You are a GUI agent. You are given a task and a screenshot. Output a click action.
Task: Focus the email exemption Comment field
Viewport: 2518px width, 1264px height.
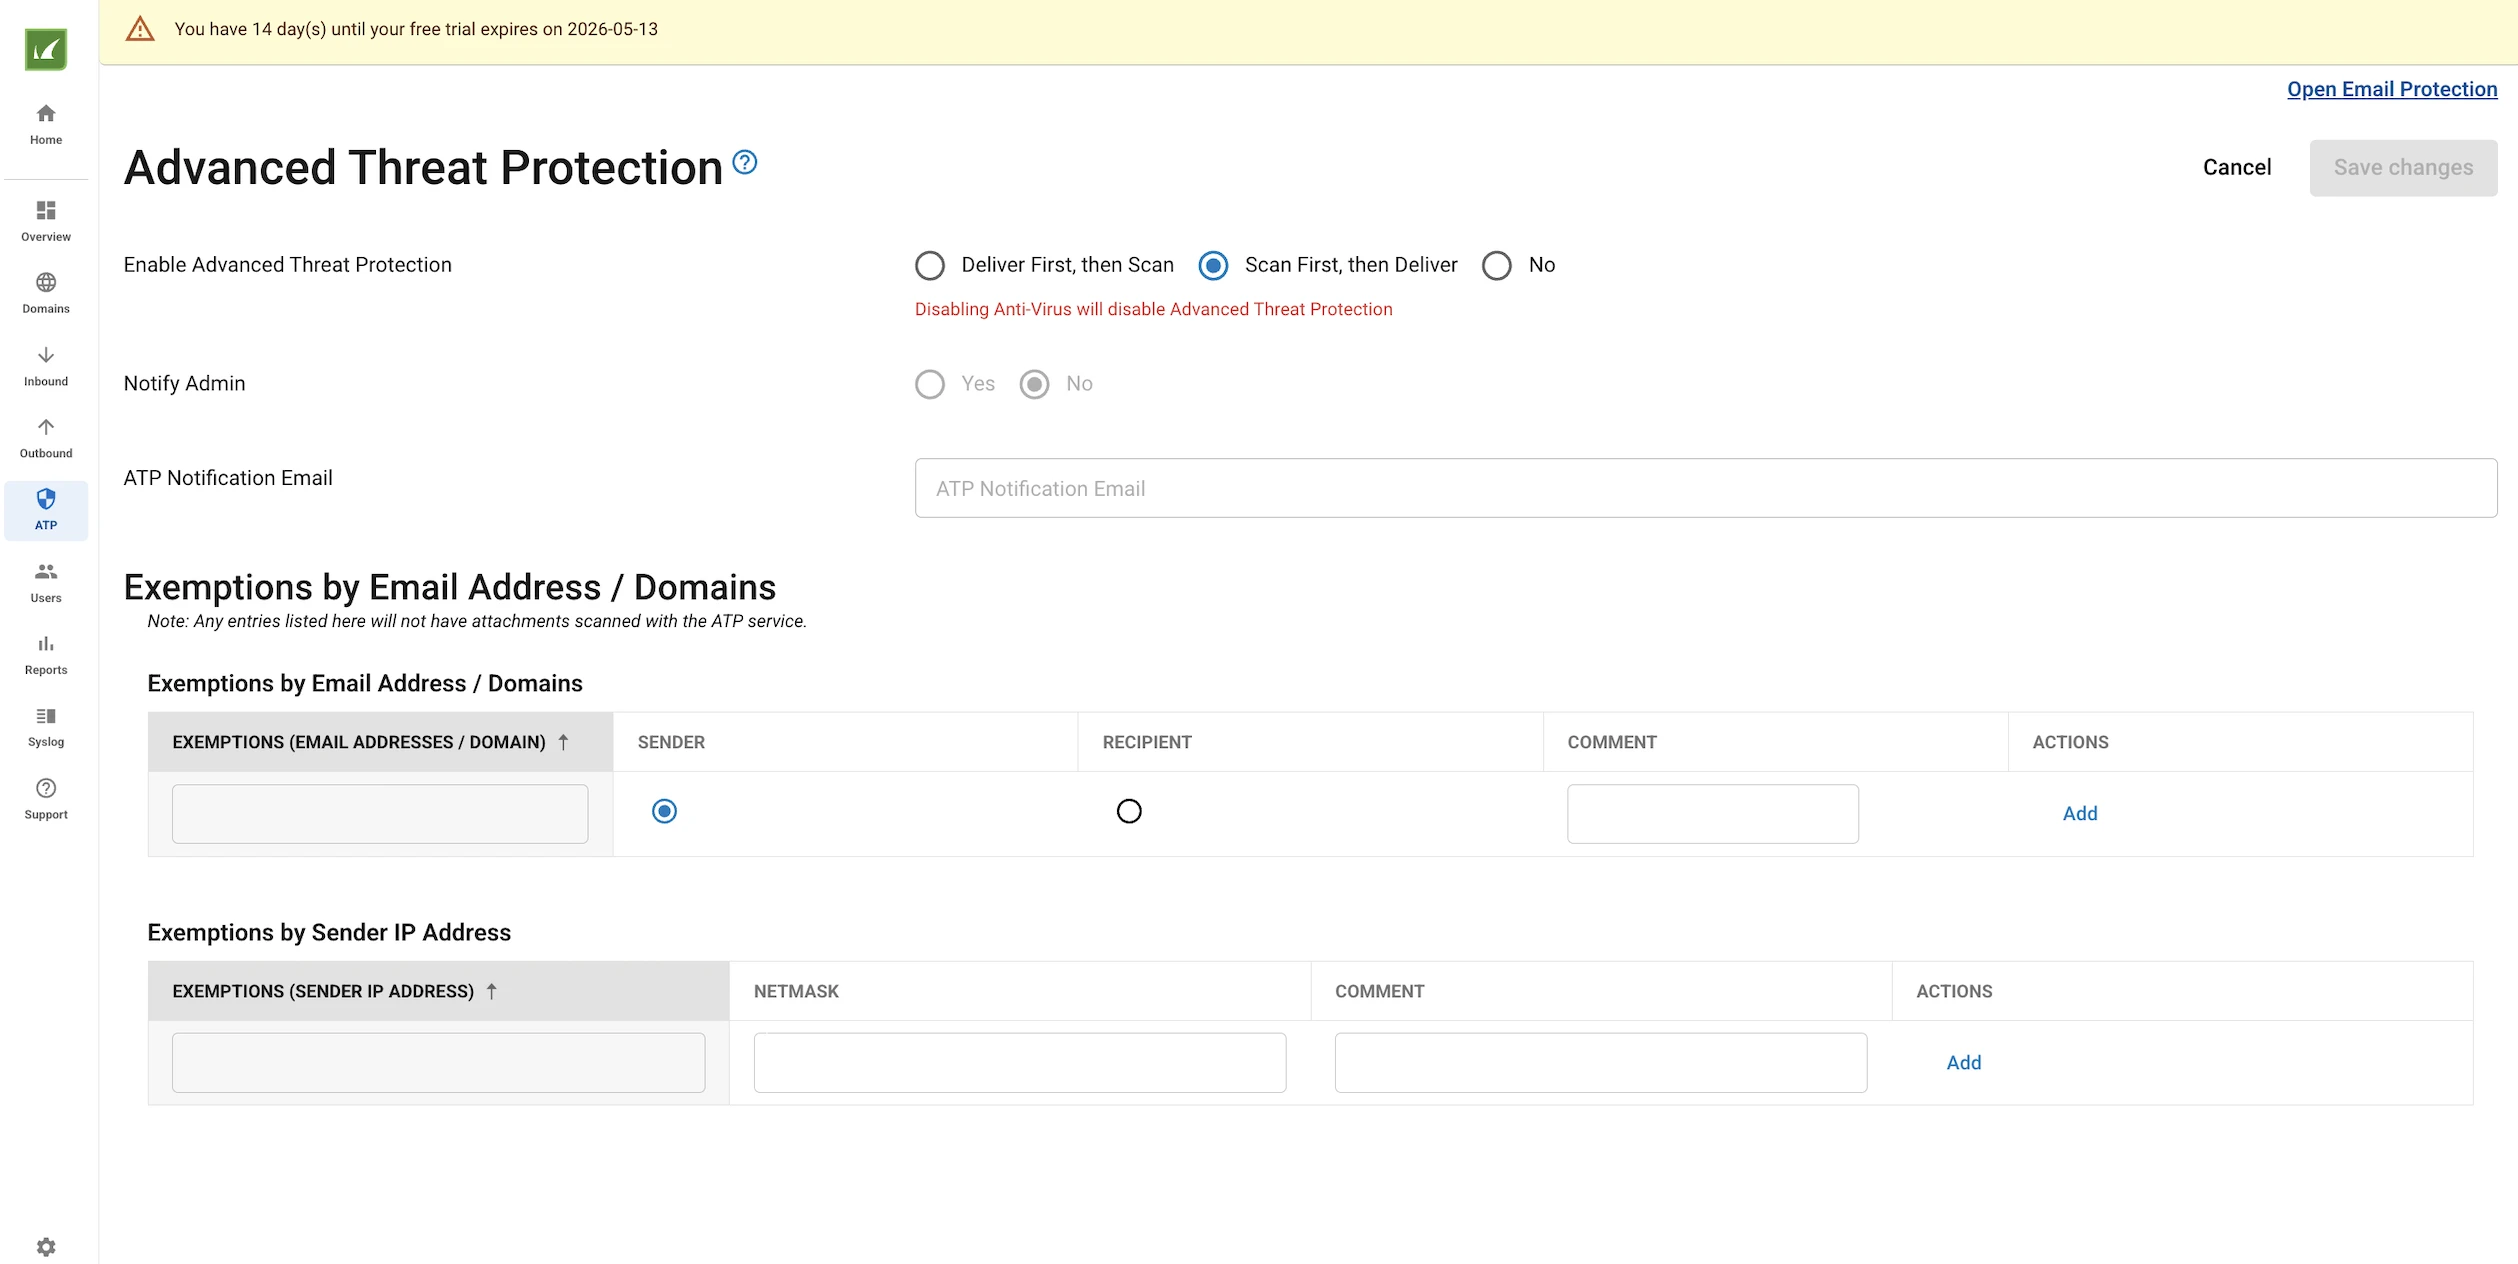coord(1713,814)
